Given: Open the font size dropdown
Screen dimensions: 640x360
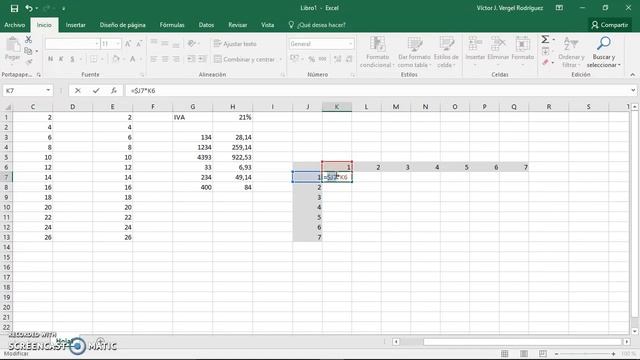Looking at the screenshot, I should [x=118, y=44].
